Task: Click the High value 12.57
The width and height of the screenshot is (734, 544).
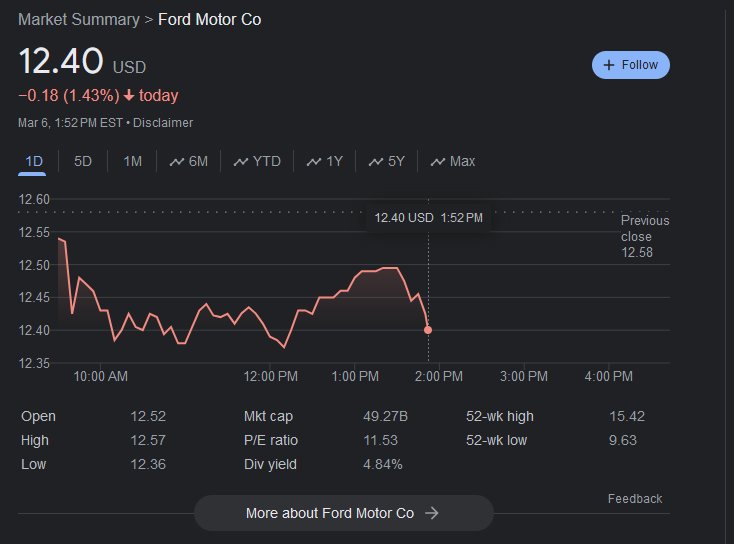Action: [x=148, y=440]
